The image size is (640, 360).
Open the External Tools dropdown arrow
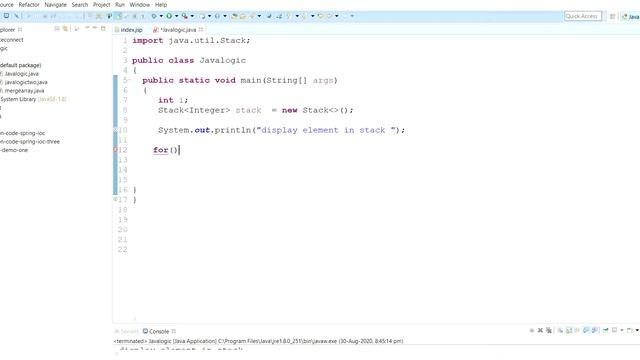(192, 16)
